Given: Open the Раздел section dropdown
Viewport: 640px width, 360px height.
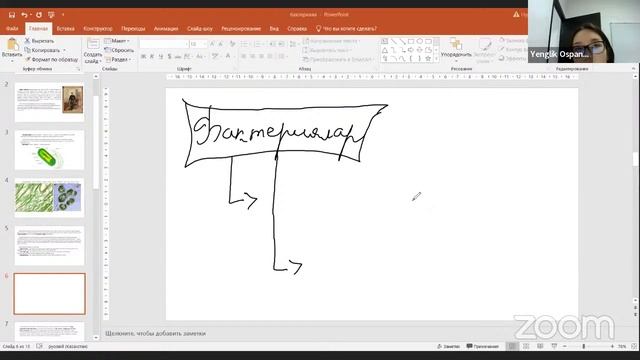Looking at the screenshot, I should coord(118,60).
